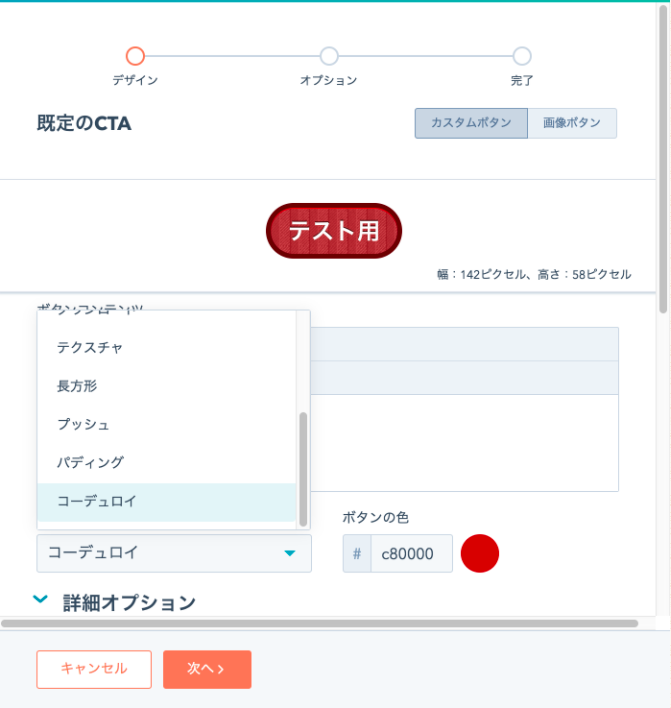The height and width of the screenshot is (708, 671).
Task: Select プッシュ button style option
Action: pyautogui.click(x=84, y=424)
